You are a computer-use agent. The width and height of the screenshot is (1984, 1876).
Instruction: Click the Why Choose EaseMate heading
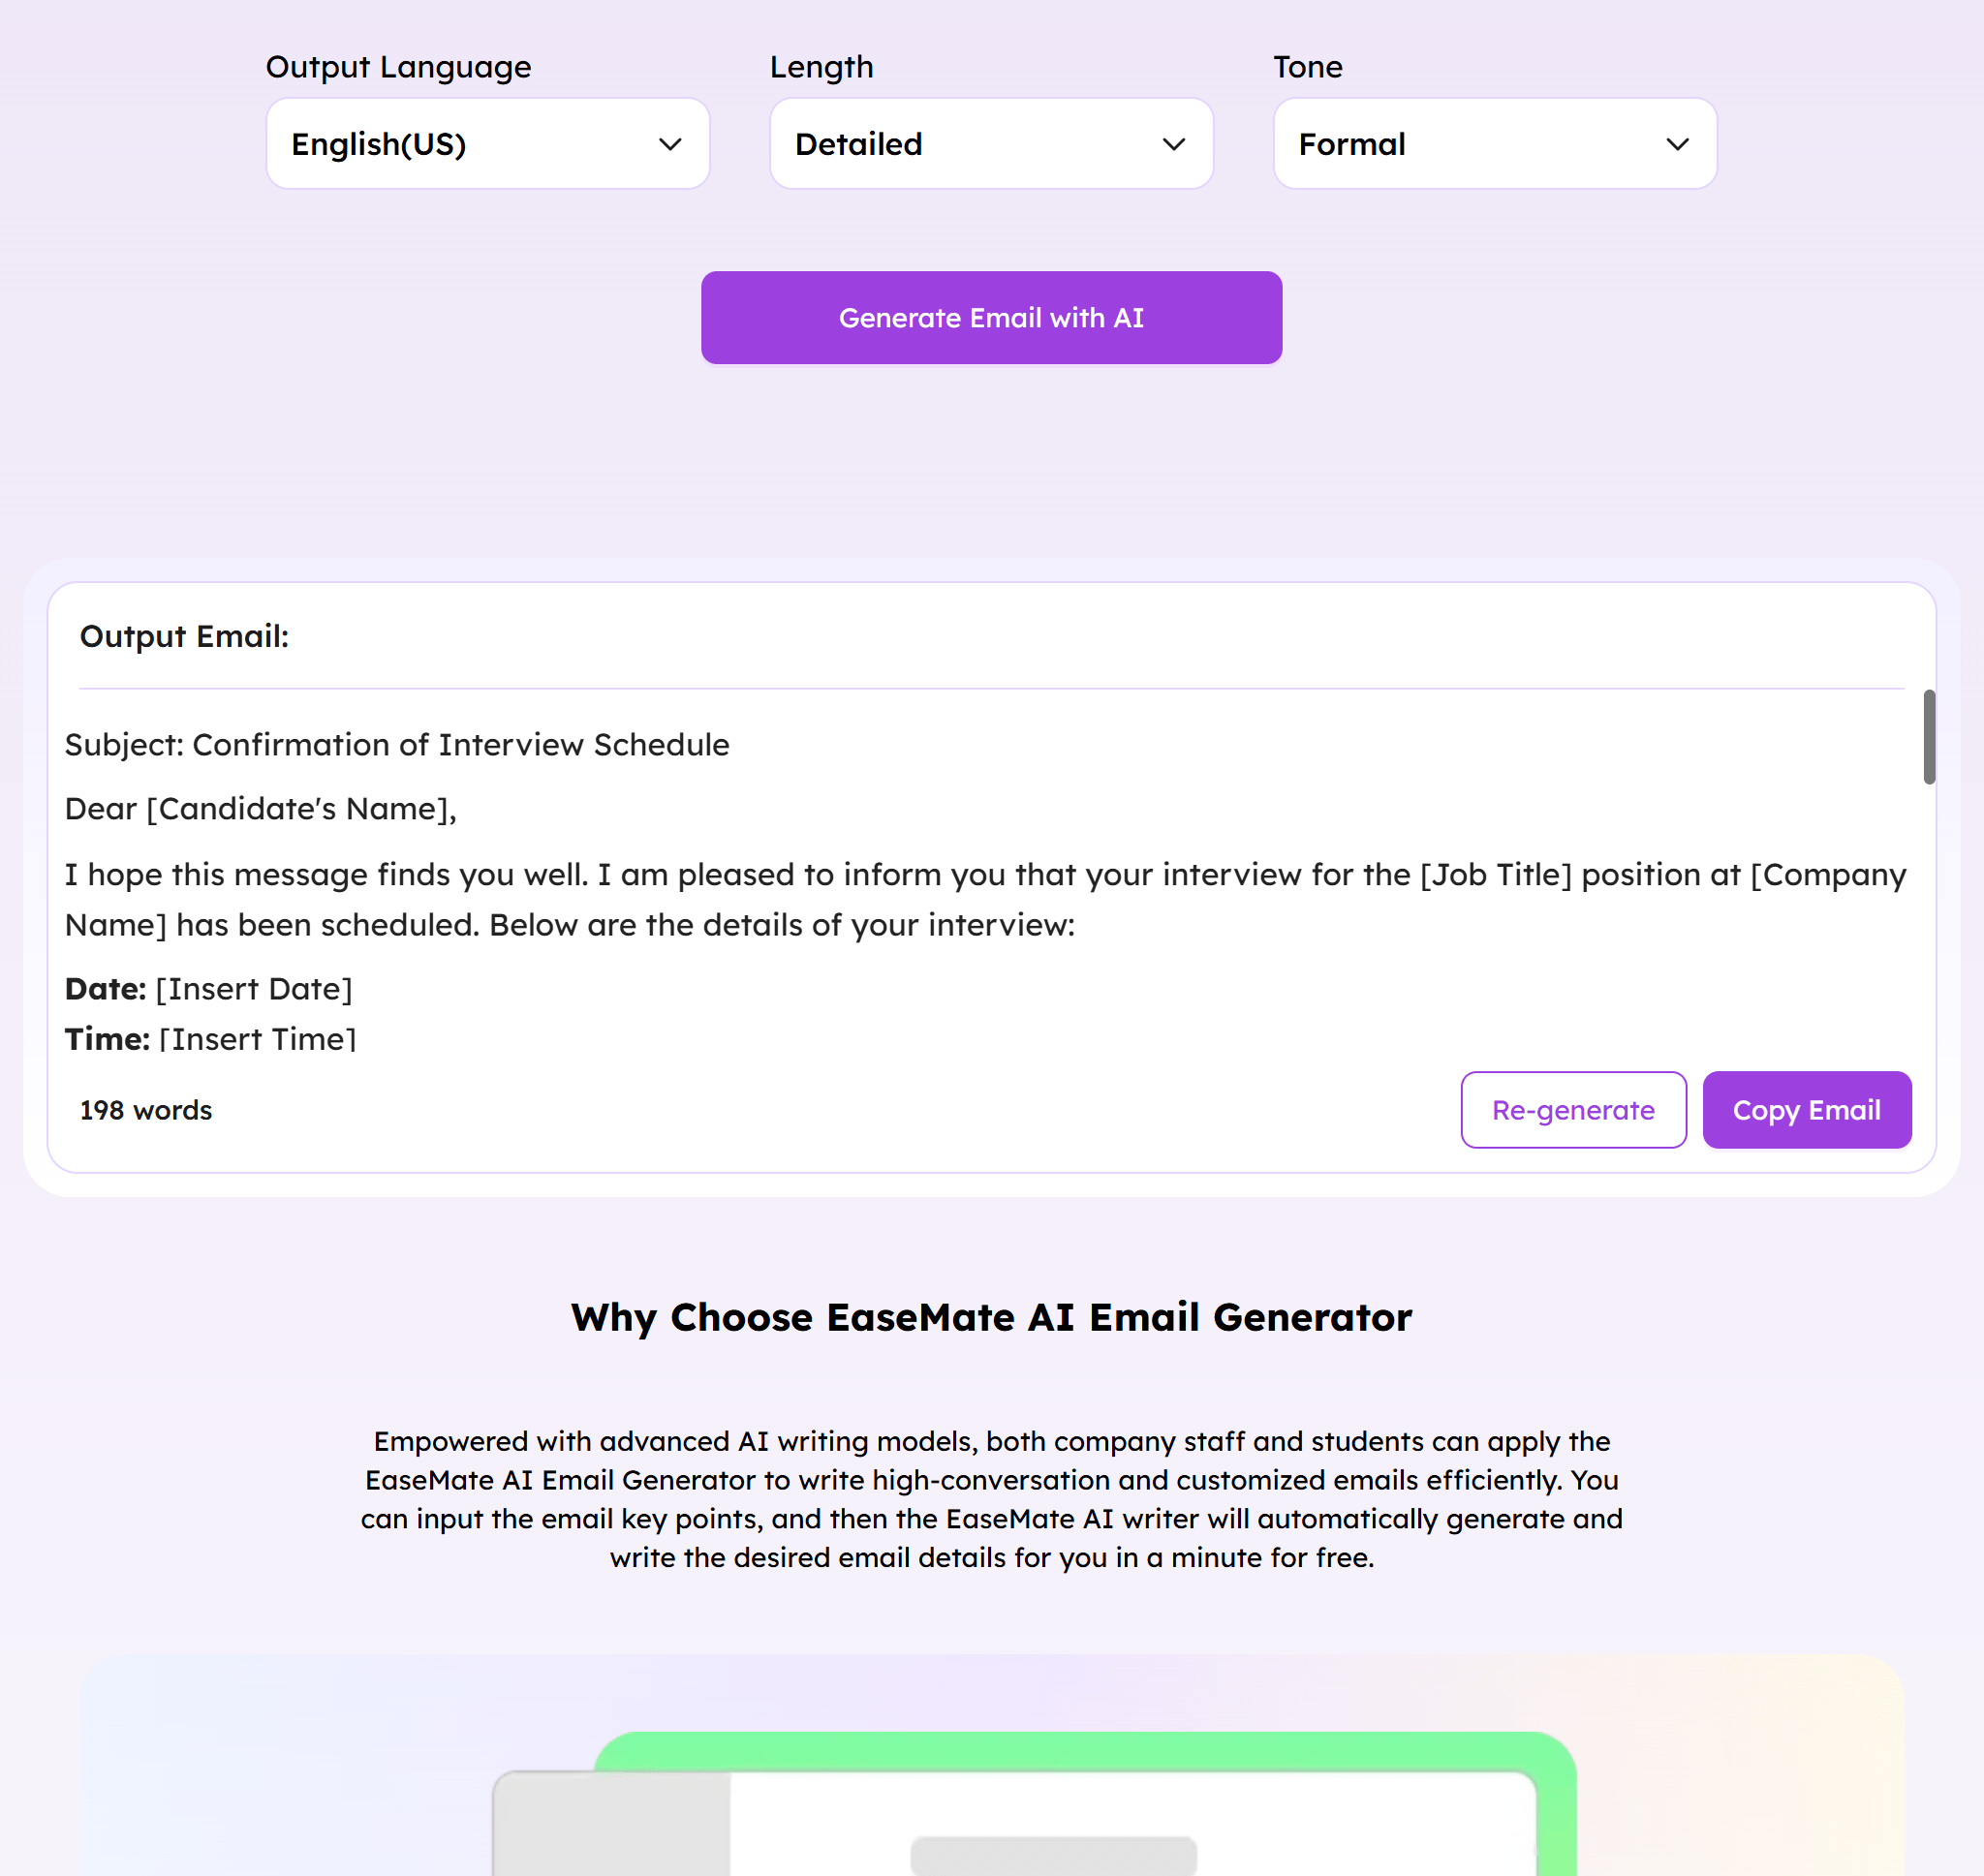click(991, 1318)
